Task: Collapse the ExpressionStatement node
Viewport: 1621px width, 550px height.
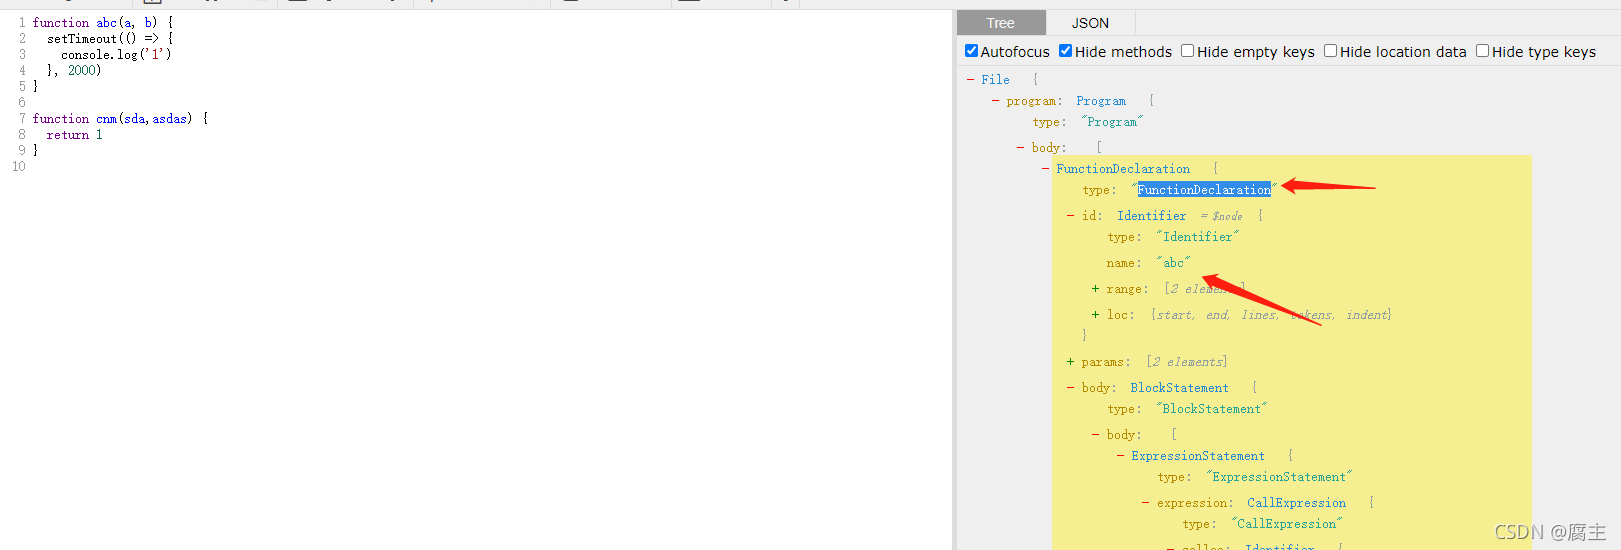Action: tap(1120, 456)
